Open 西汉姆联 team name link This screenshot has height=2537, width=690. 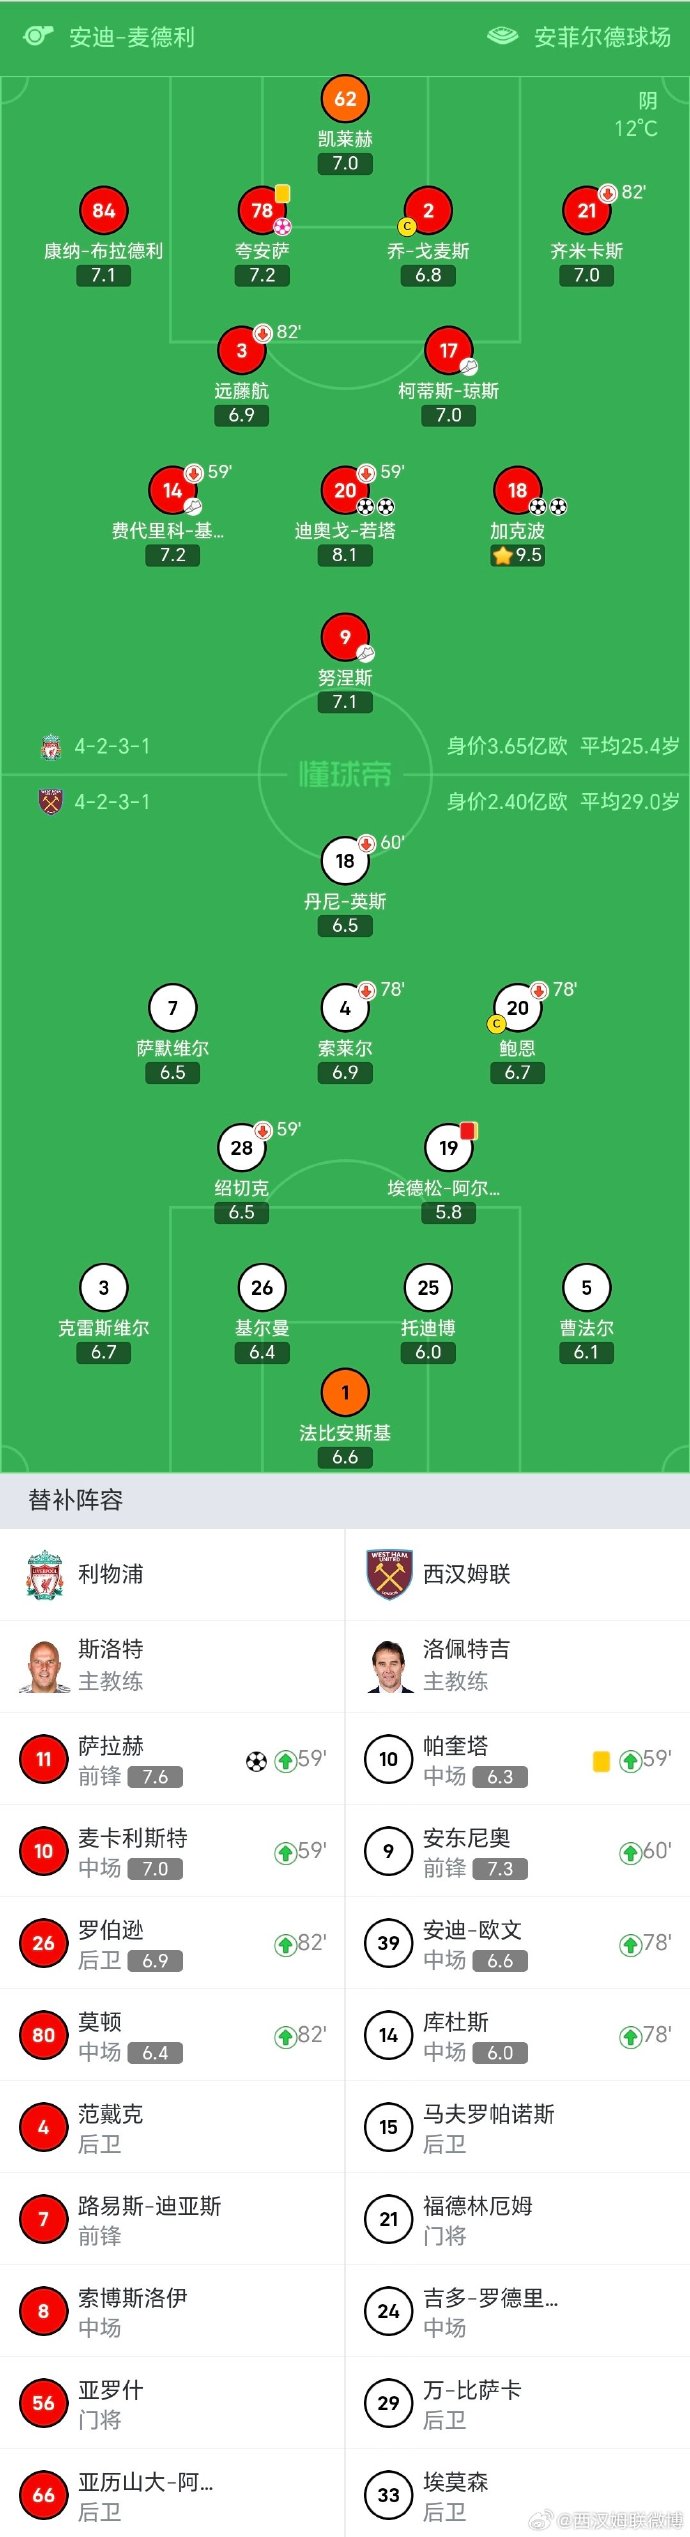466,1574
